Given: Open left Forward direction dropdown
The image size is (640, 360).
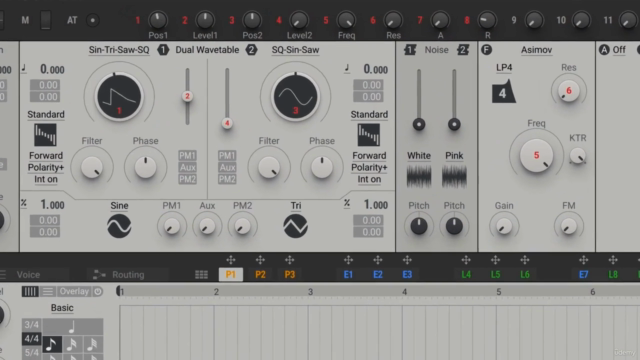Looking at the screenshot, I should [x=46, y=156].
